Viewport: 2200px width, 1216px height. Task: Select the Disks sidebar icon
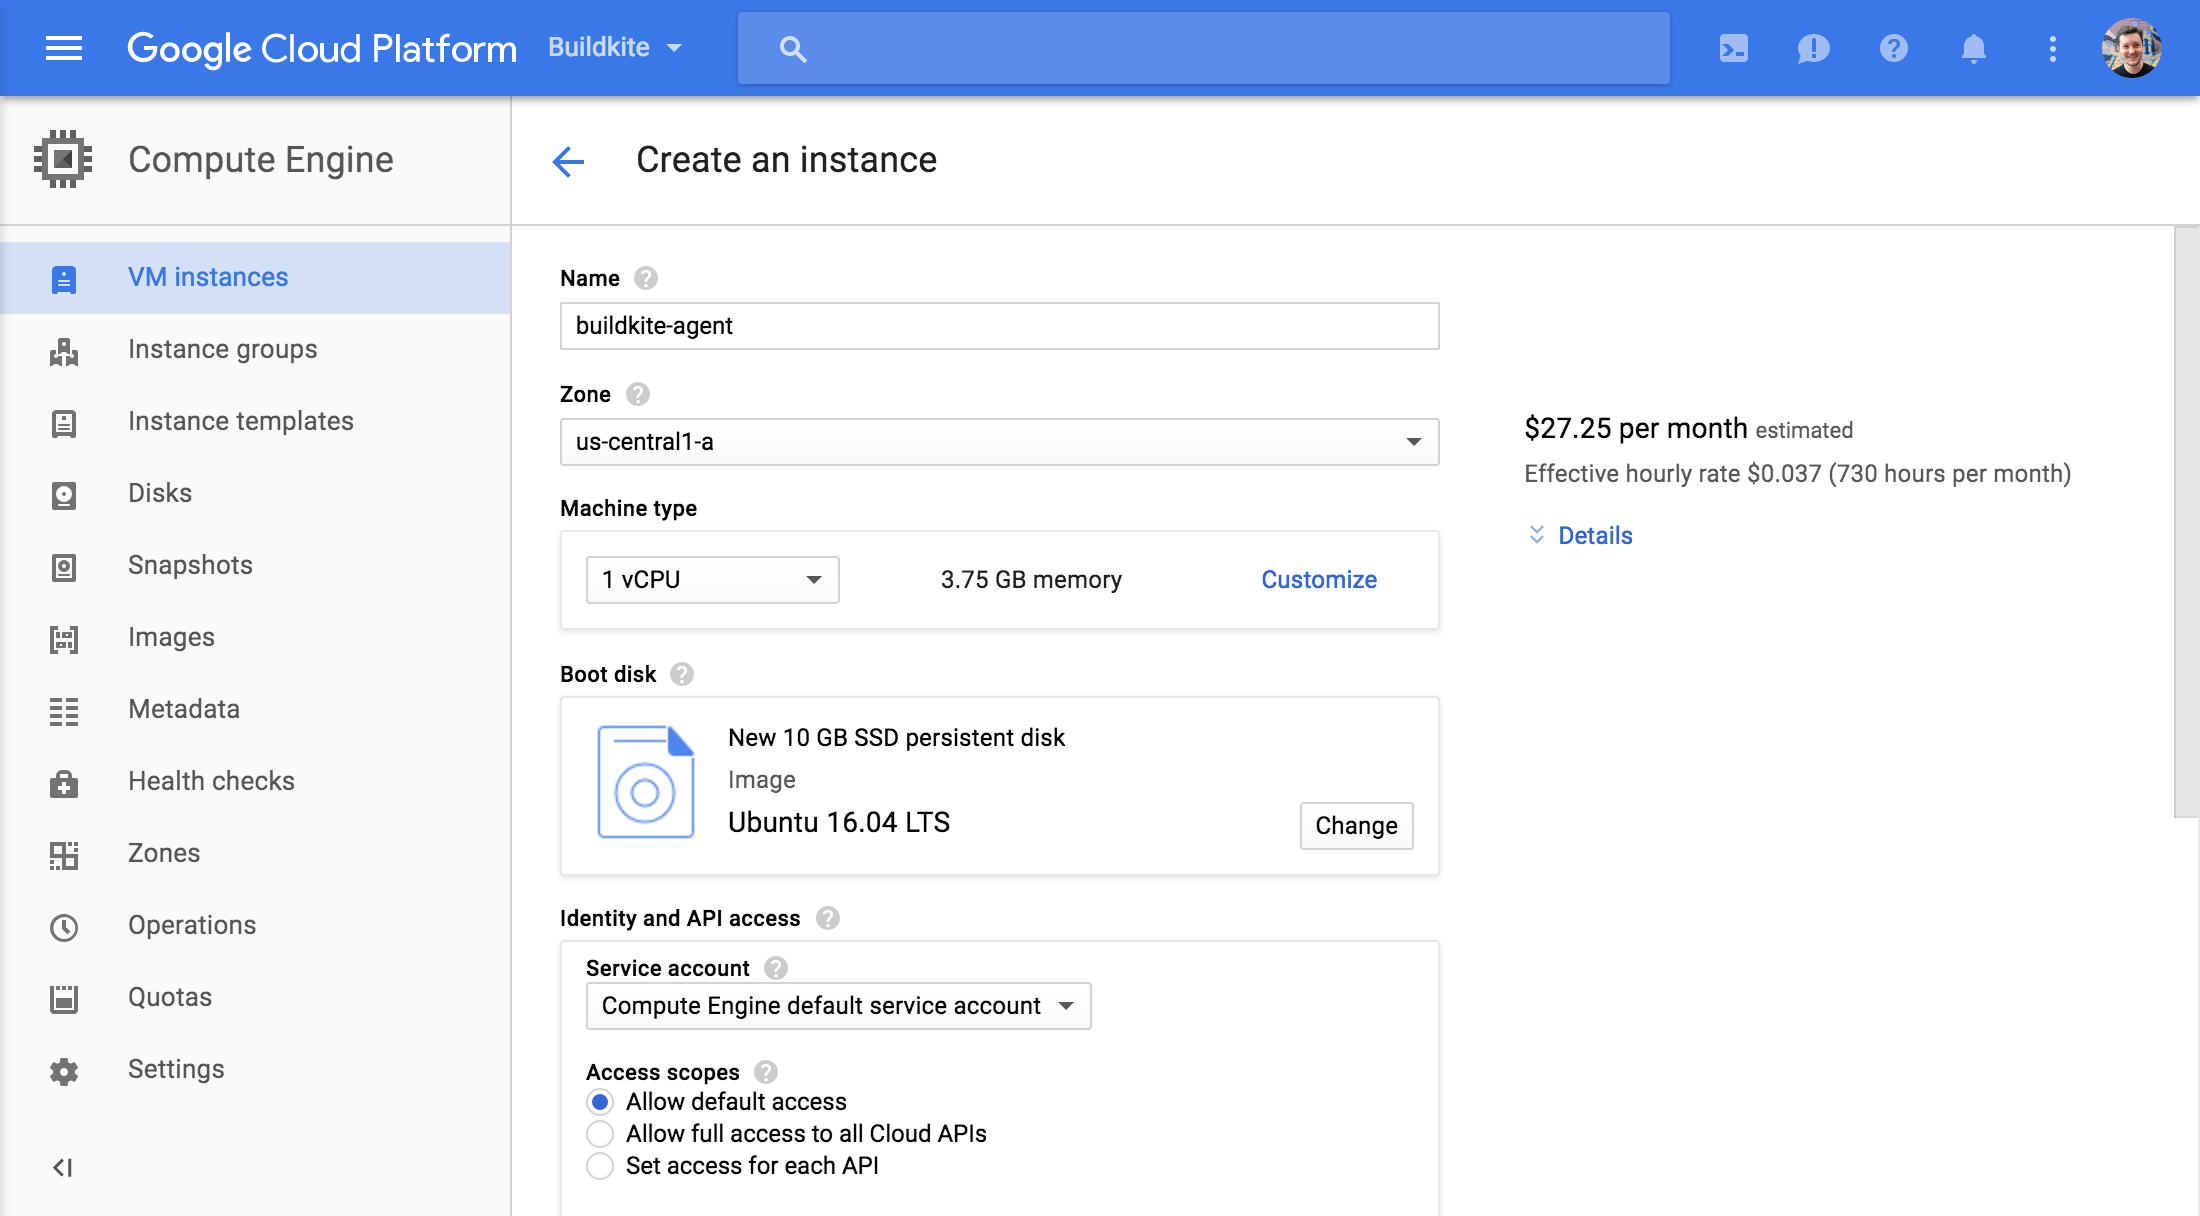(x=64, y=493)
